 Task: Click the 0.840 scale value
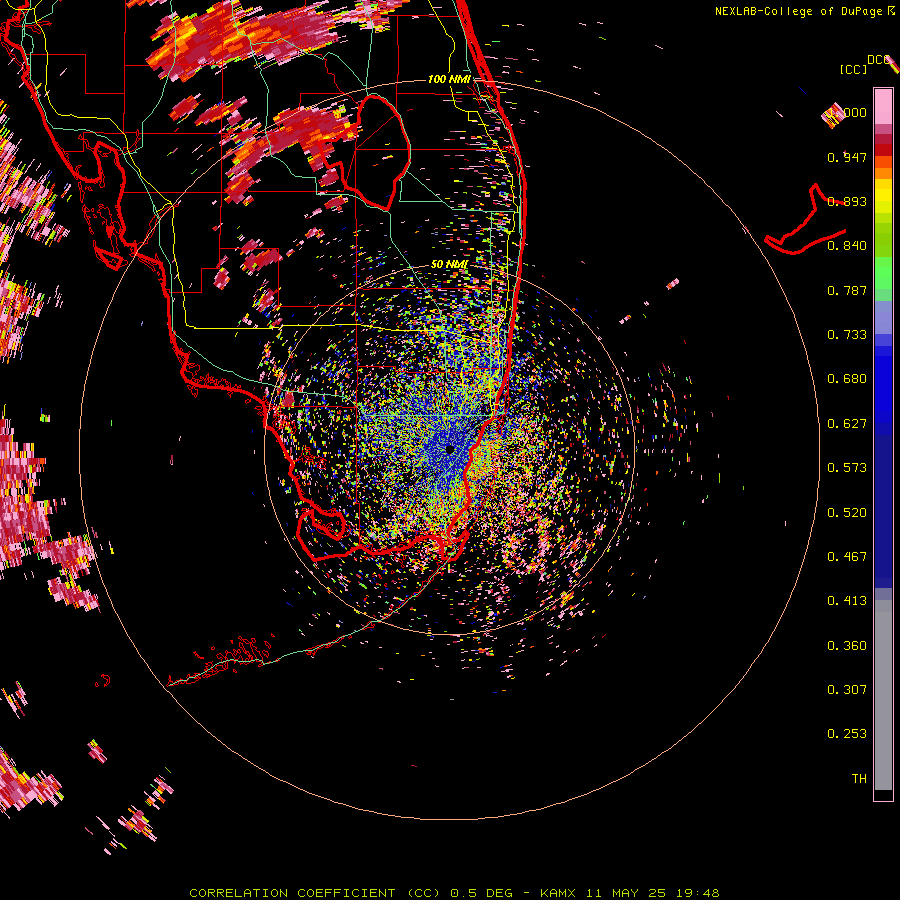tap(847, 246)
